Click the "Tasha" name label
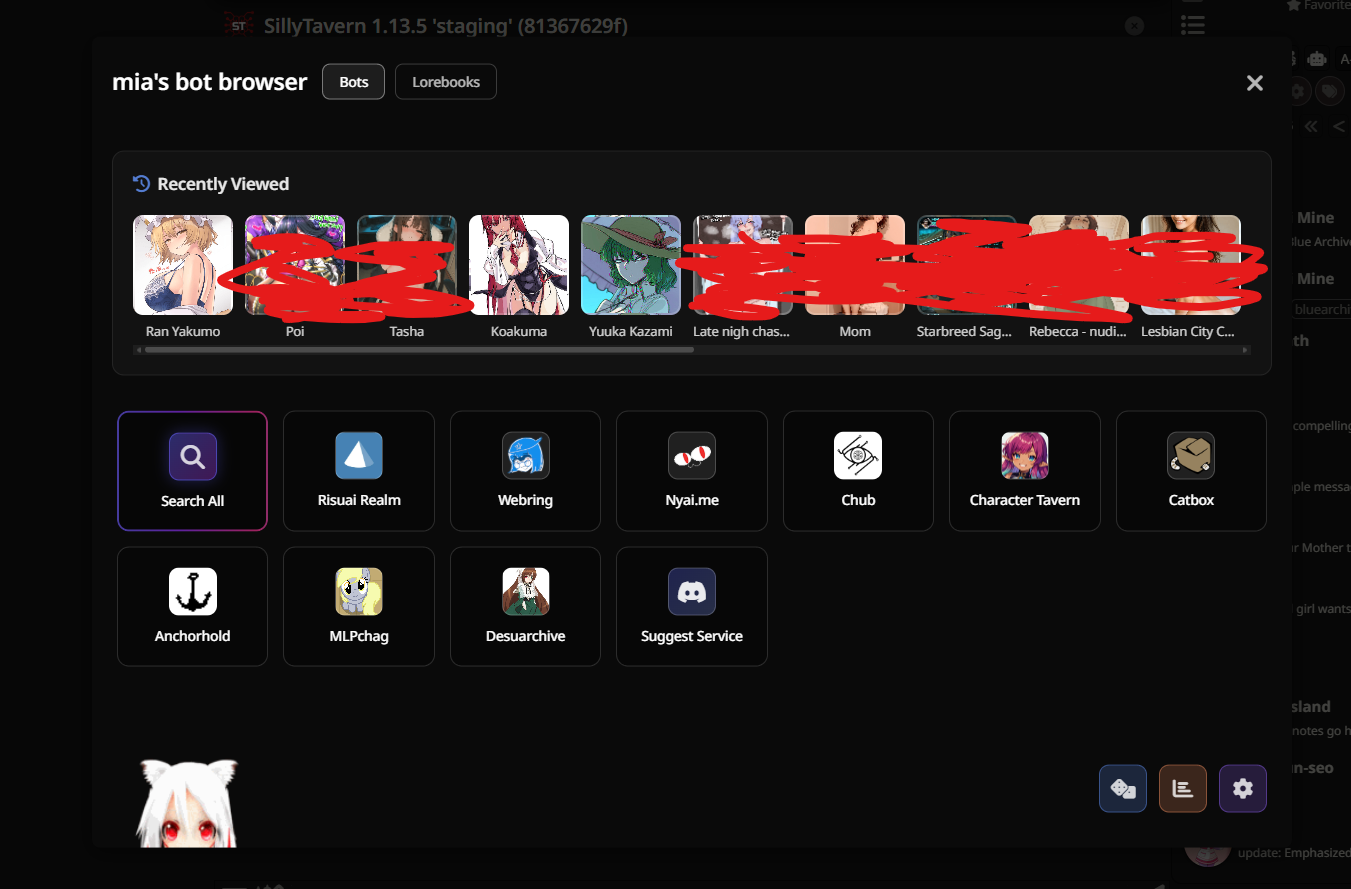This screenshot has height=889, width=1351. click(x=407, y=331)
